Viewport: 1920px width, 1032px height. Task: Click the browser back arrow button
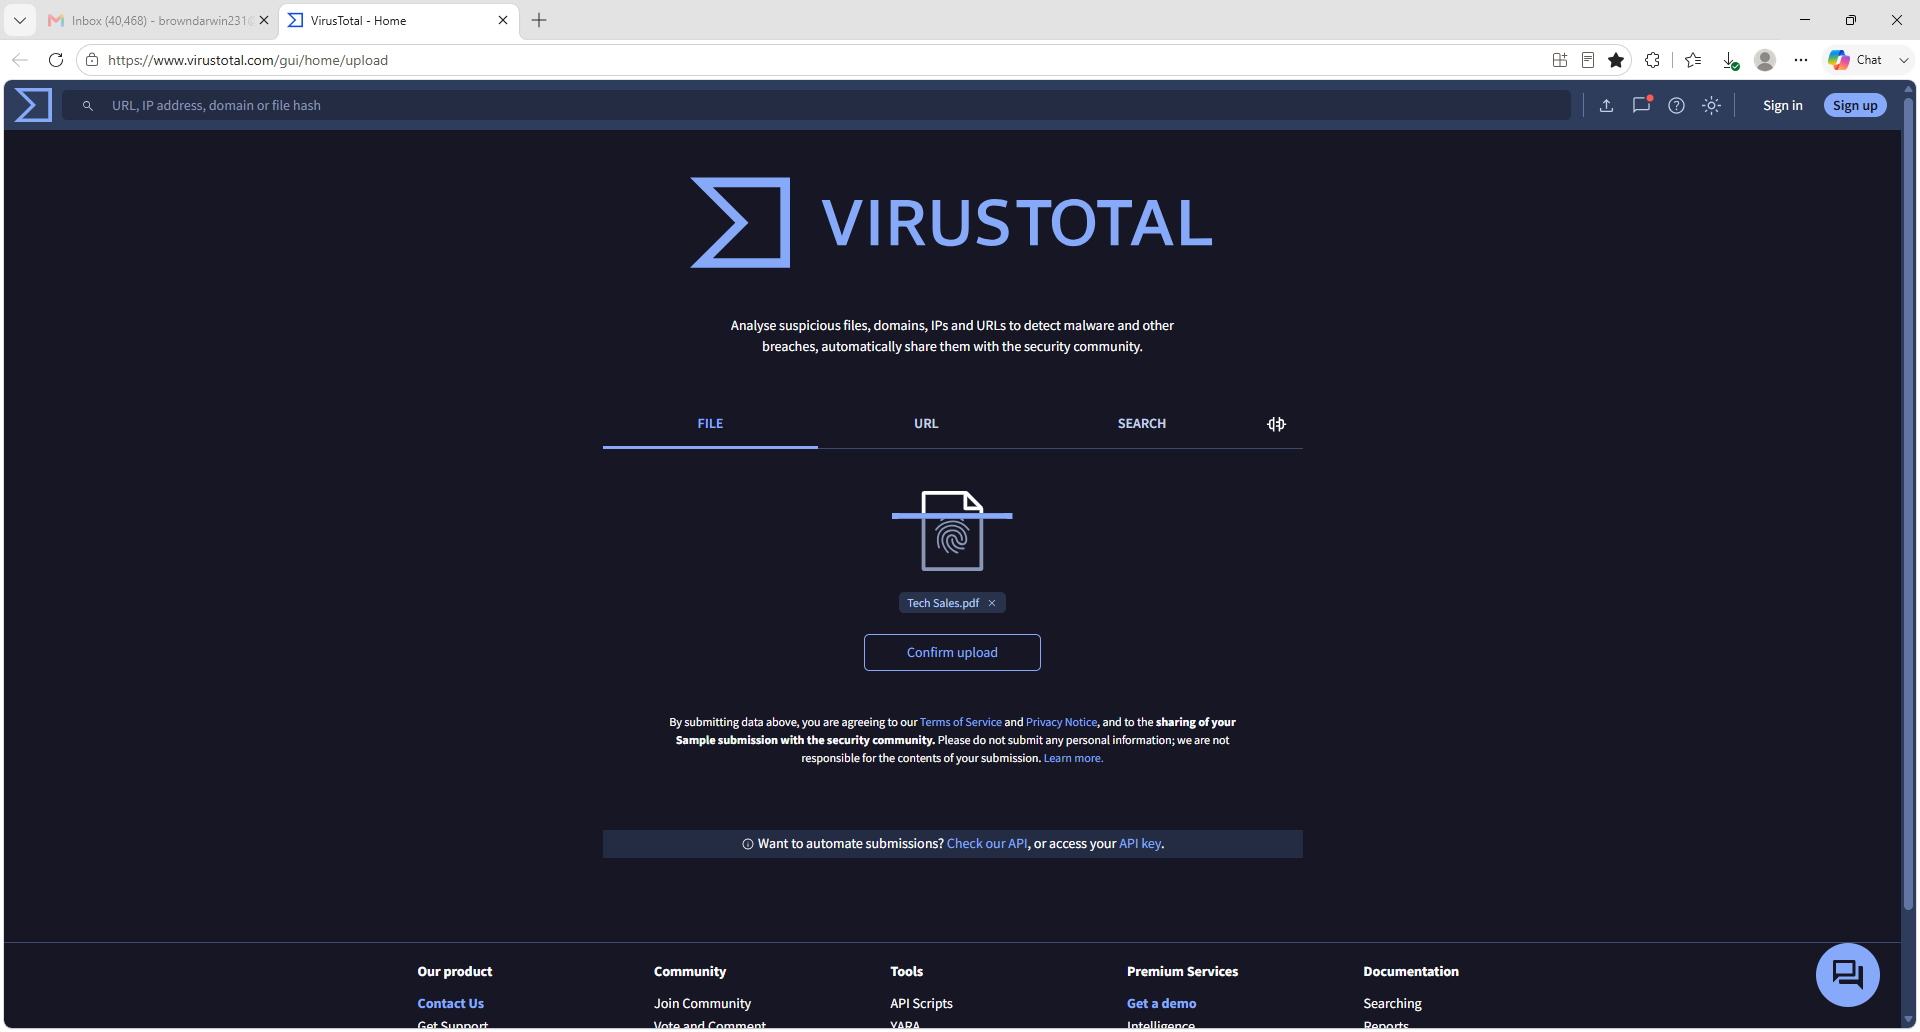point(20,60)
